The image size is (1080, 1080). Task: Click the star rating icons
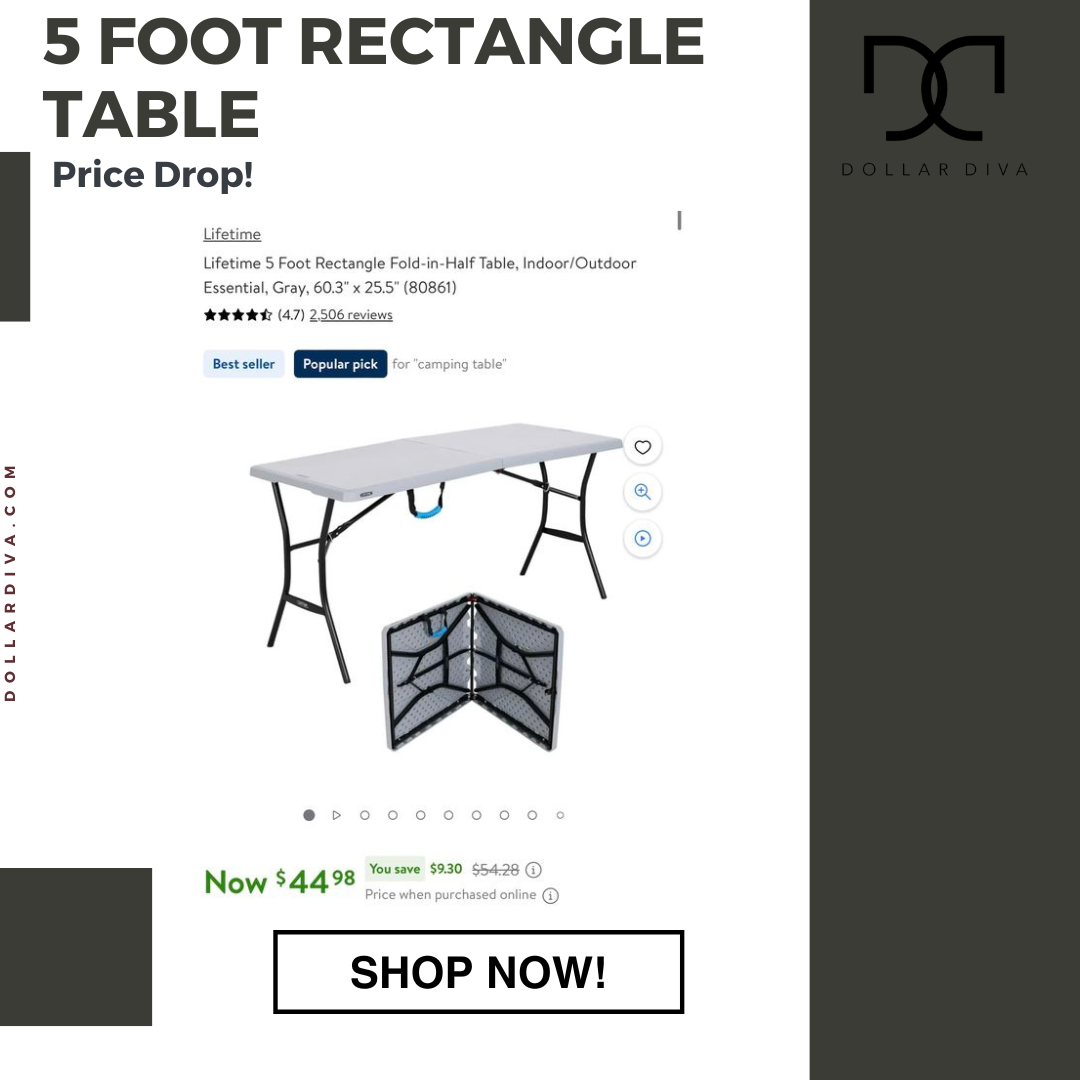click(x=238, y=315)
